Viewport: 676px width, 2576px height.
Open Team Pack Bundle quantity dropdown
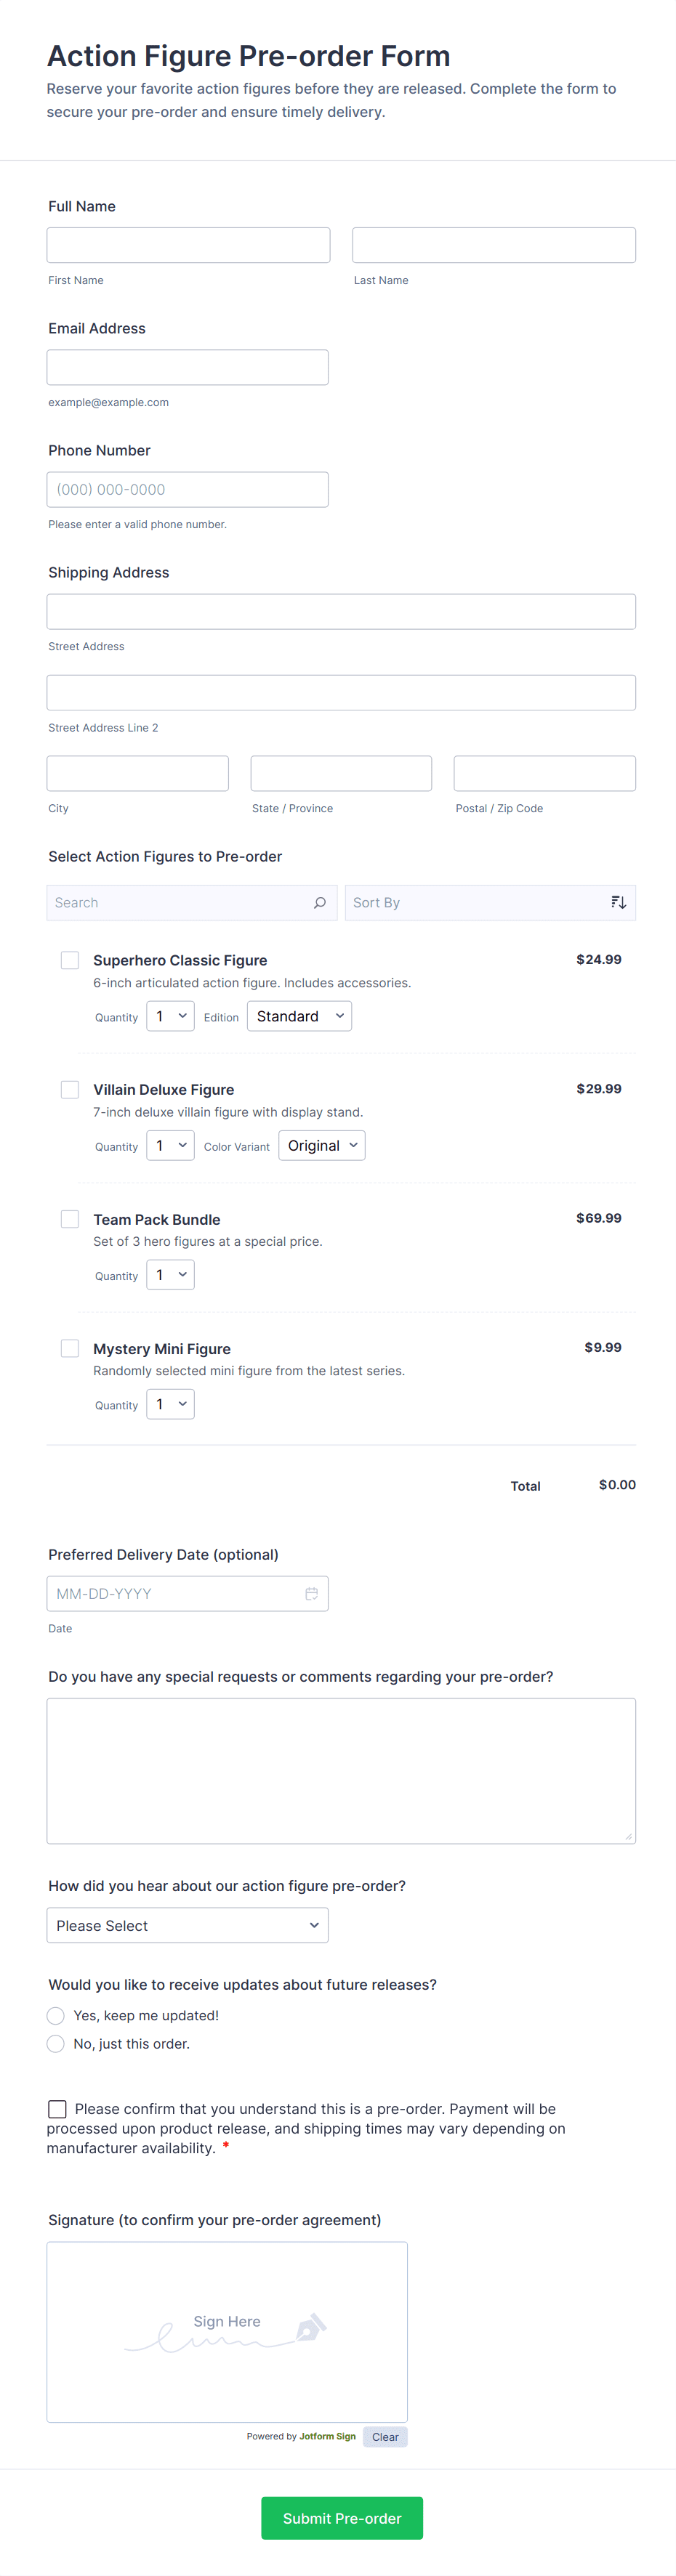(170, 1275)
